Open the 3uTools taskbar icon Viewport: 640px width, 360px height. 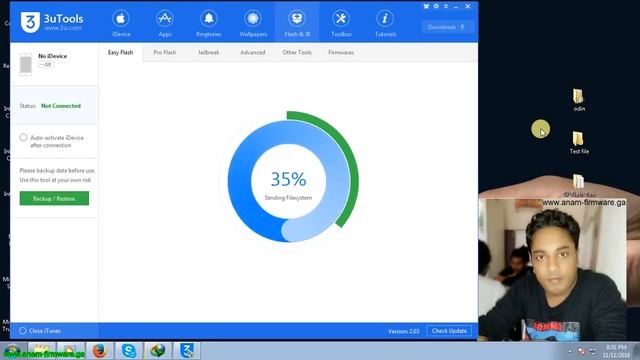[x=187, y=351]
